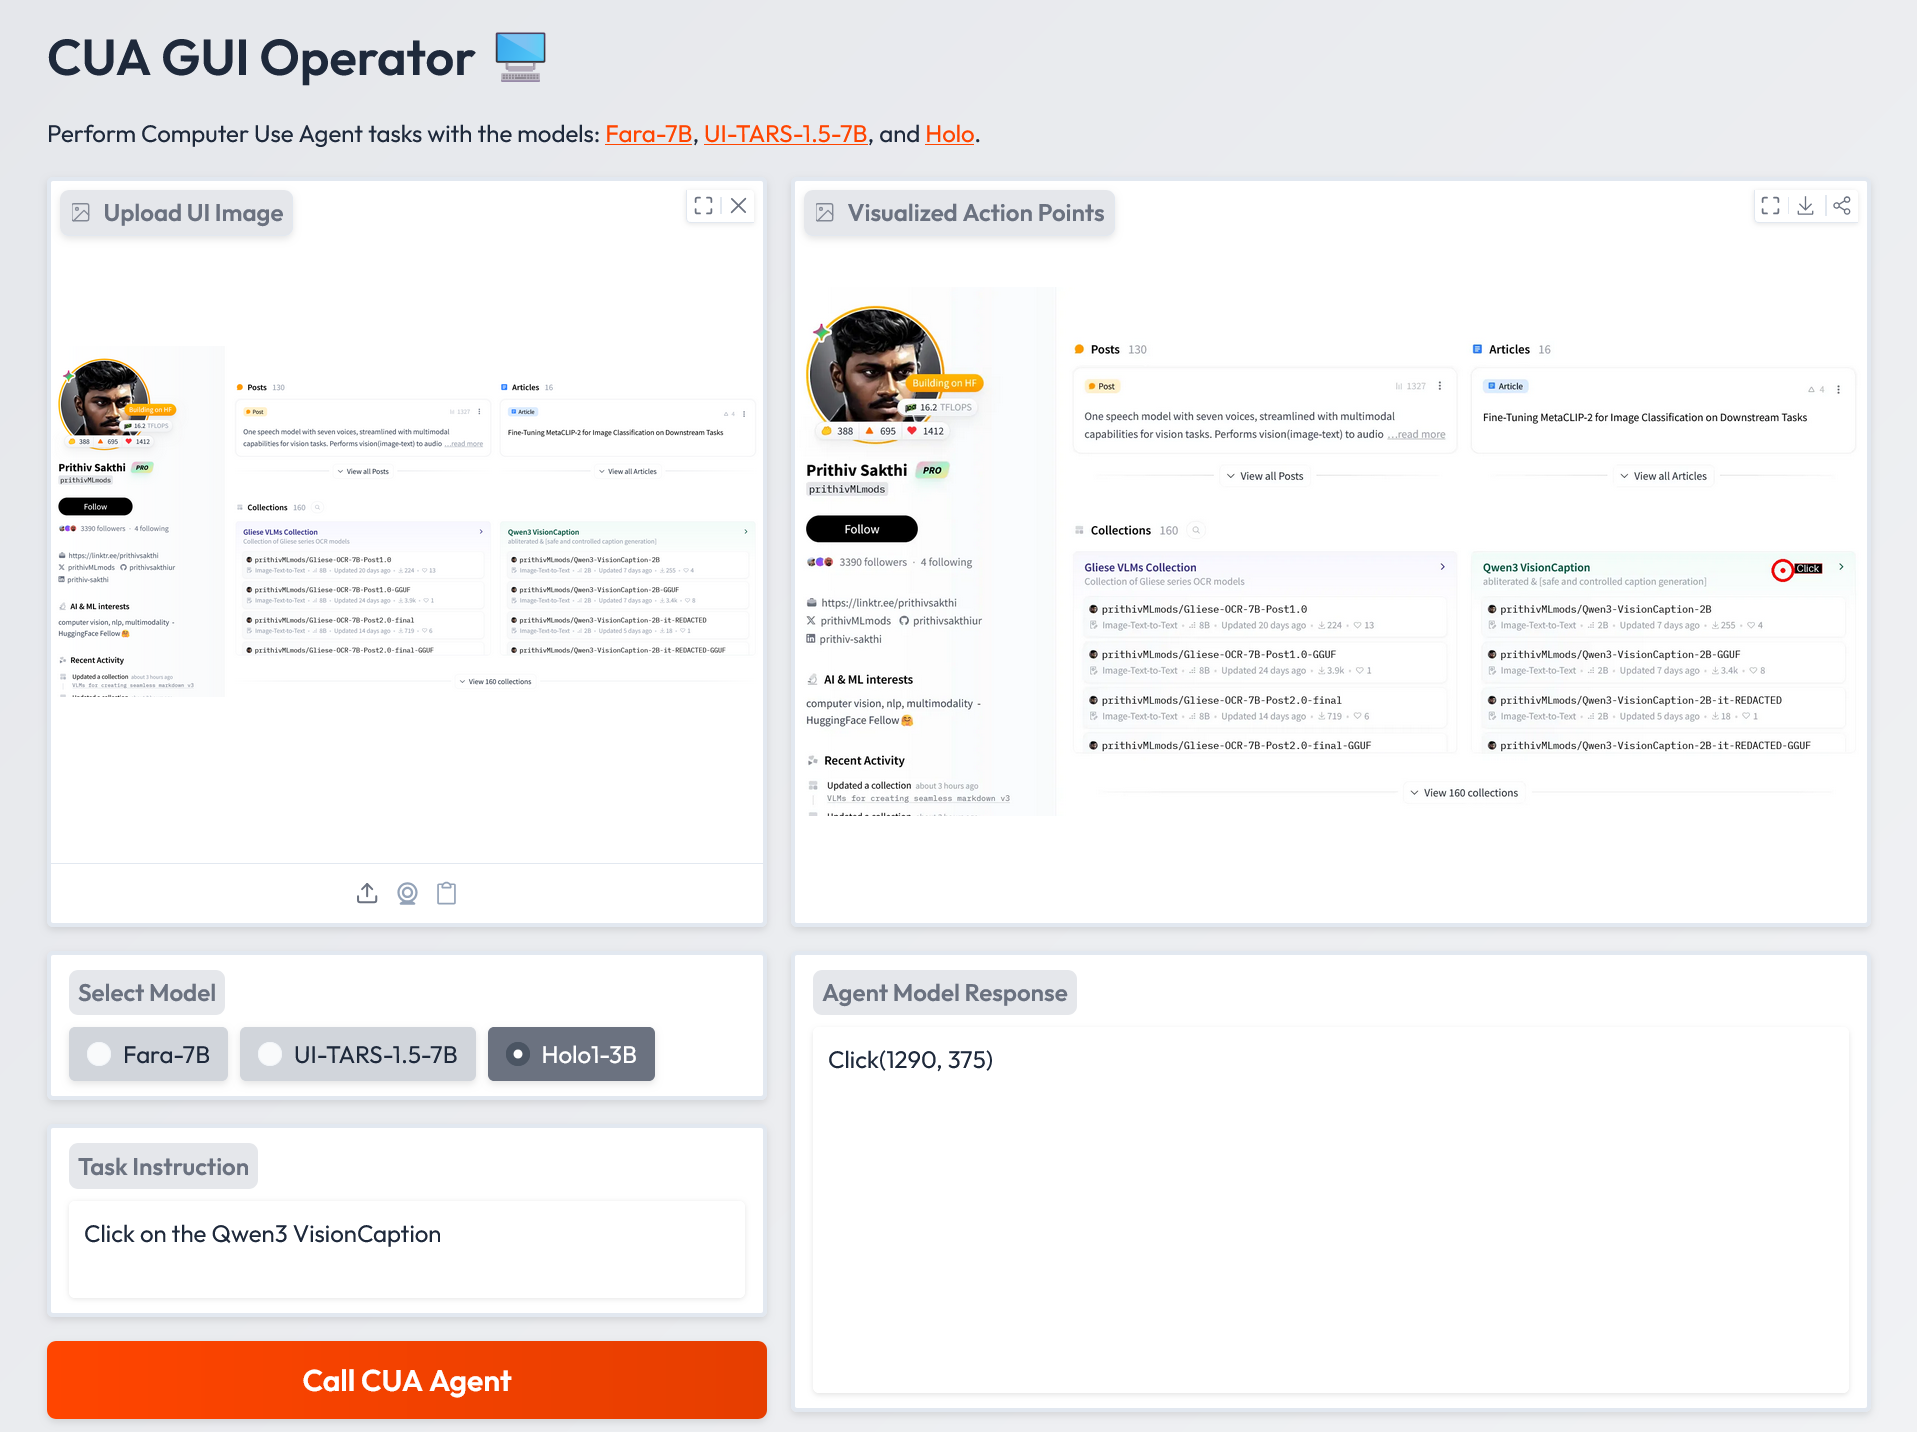Click the webcam capture icon
This screenshot has height=1432, width=1917.
pos(407,893)
